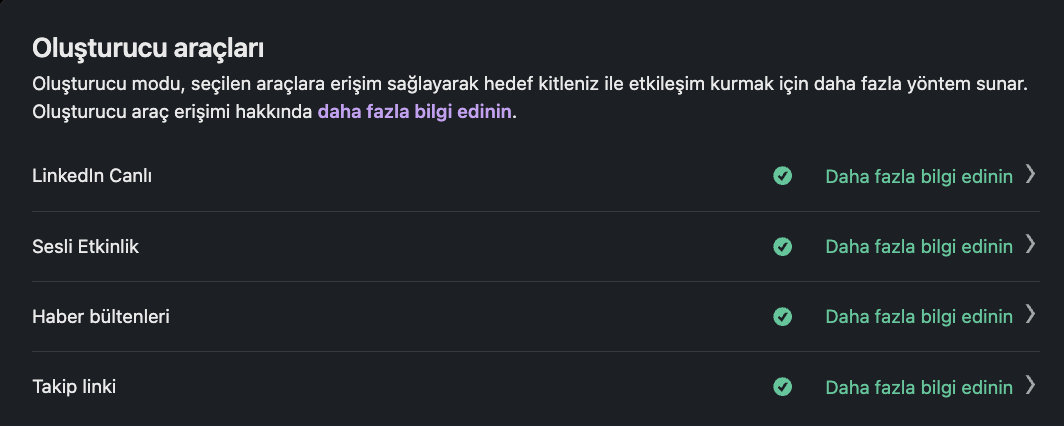Click the Oluşturucu modu description sentence
The width and height of the screenshot is (1064, 426).
[x=530, y=85]
